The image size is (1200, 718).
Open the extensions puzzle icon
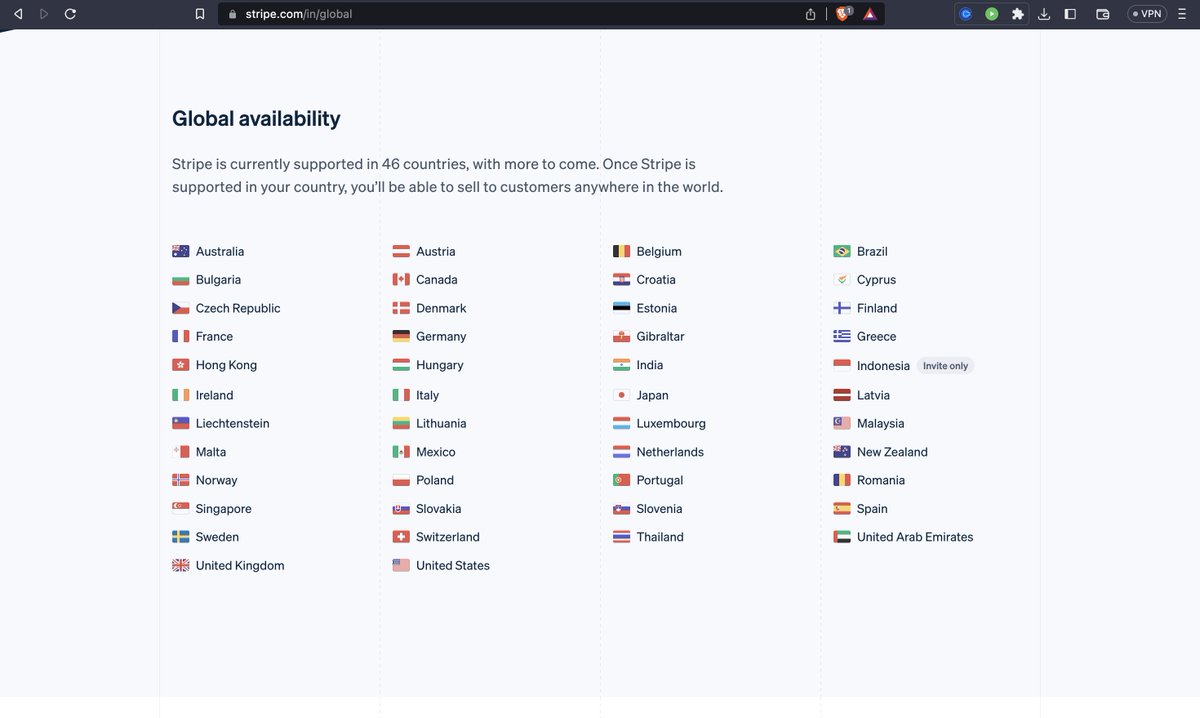1018,14
